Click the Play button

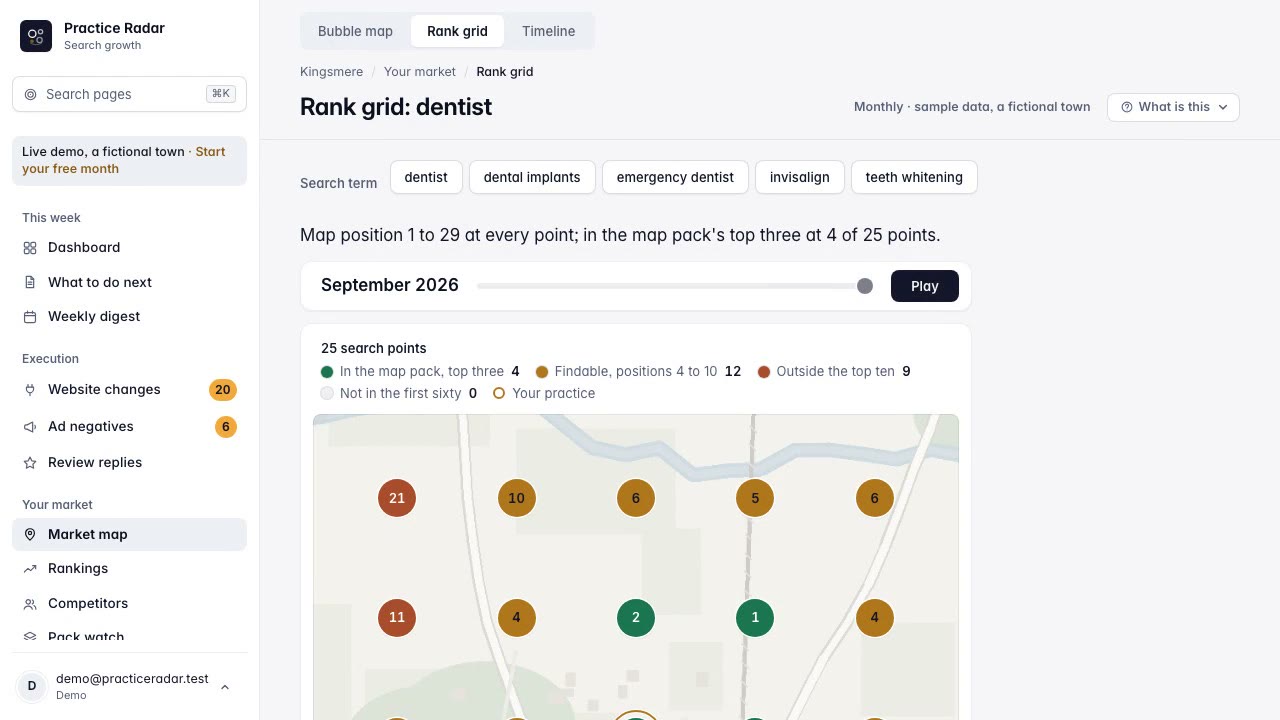point(925,286)
